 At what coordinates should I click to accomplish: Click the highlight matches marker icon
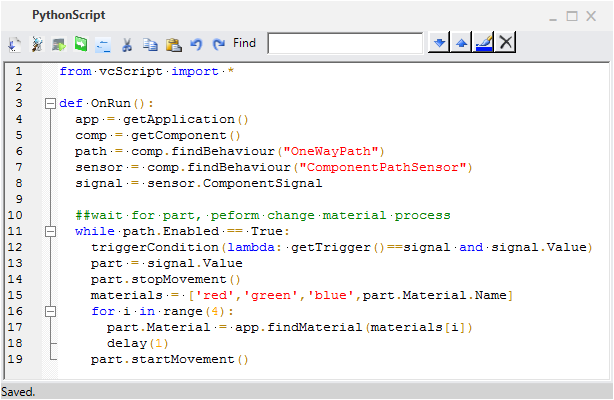click(483, 42)
